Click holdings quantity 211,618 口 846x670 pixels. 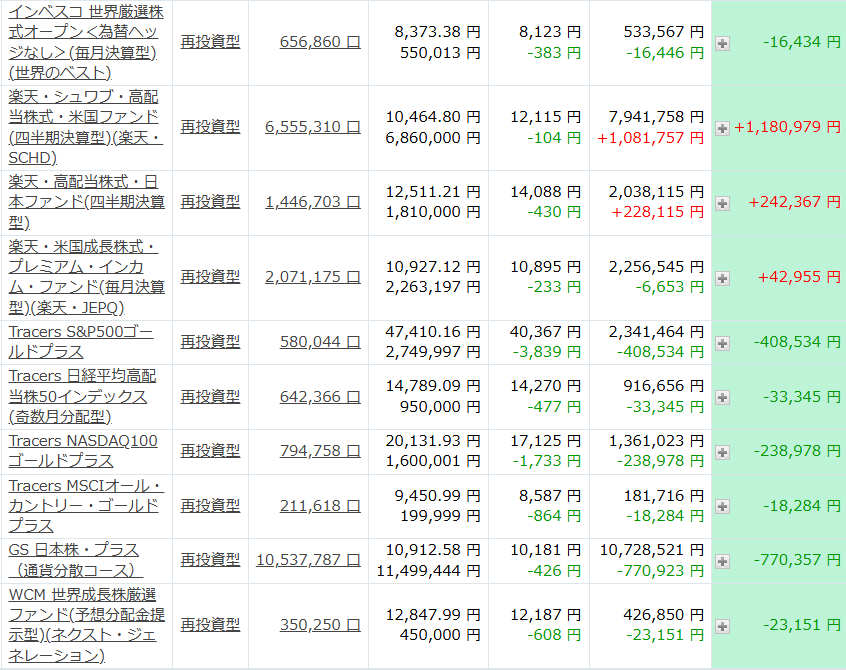pyautogui.click(x=320, y=505)
